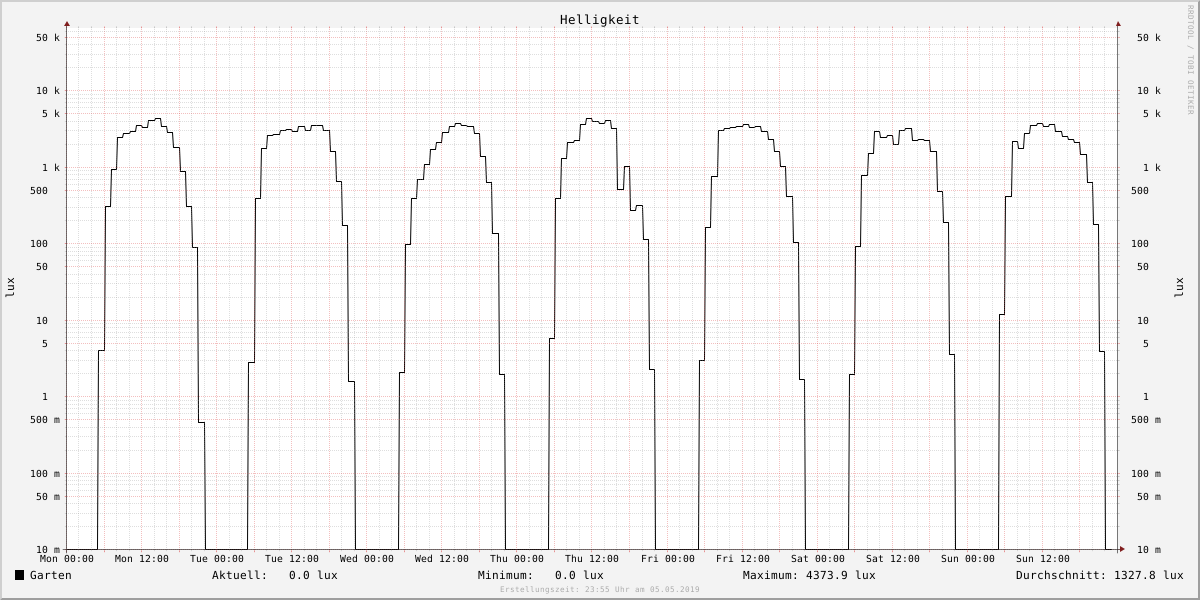This screenshot has height=600, width=1200.
Task: Click the right axis 10 m label
Action: click(1149, 550)
